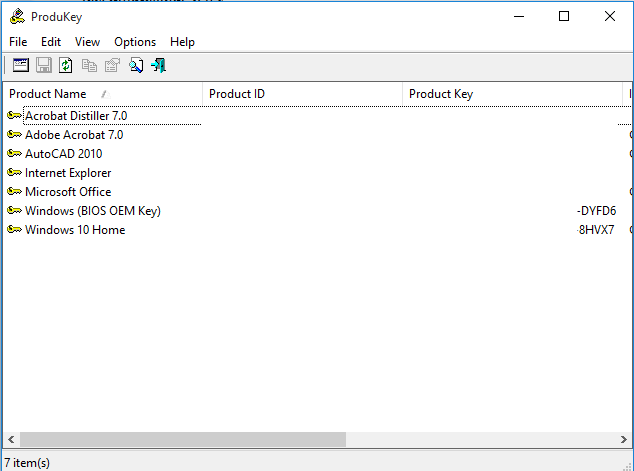Click the horizontal scrollbar left arrow

[11, 439]
